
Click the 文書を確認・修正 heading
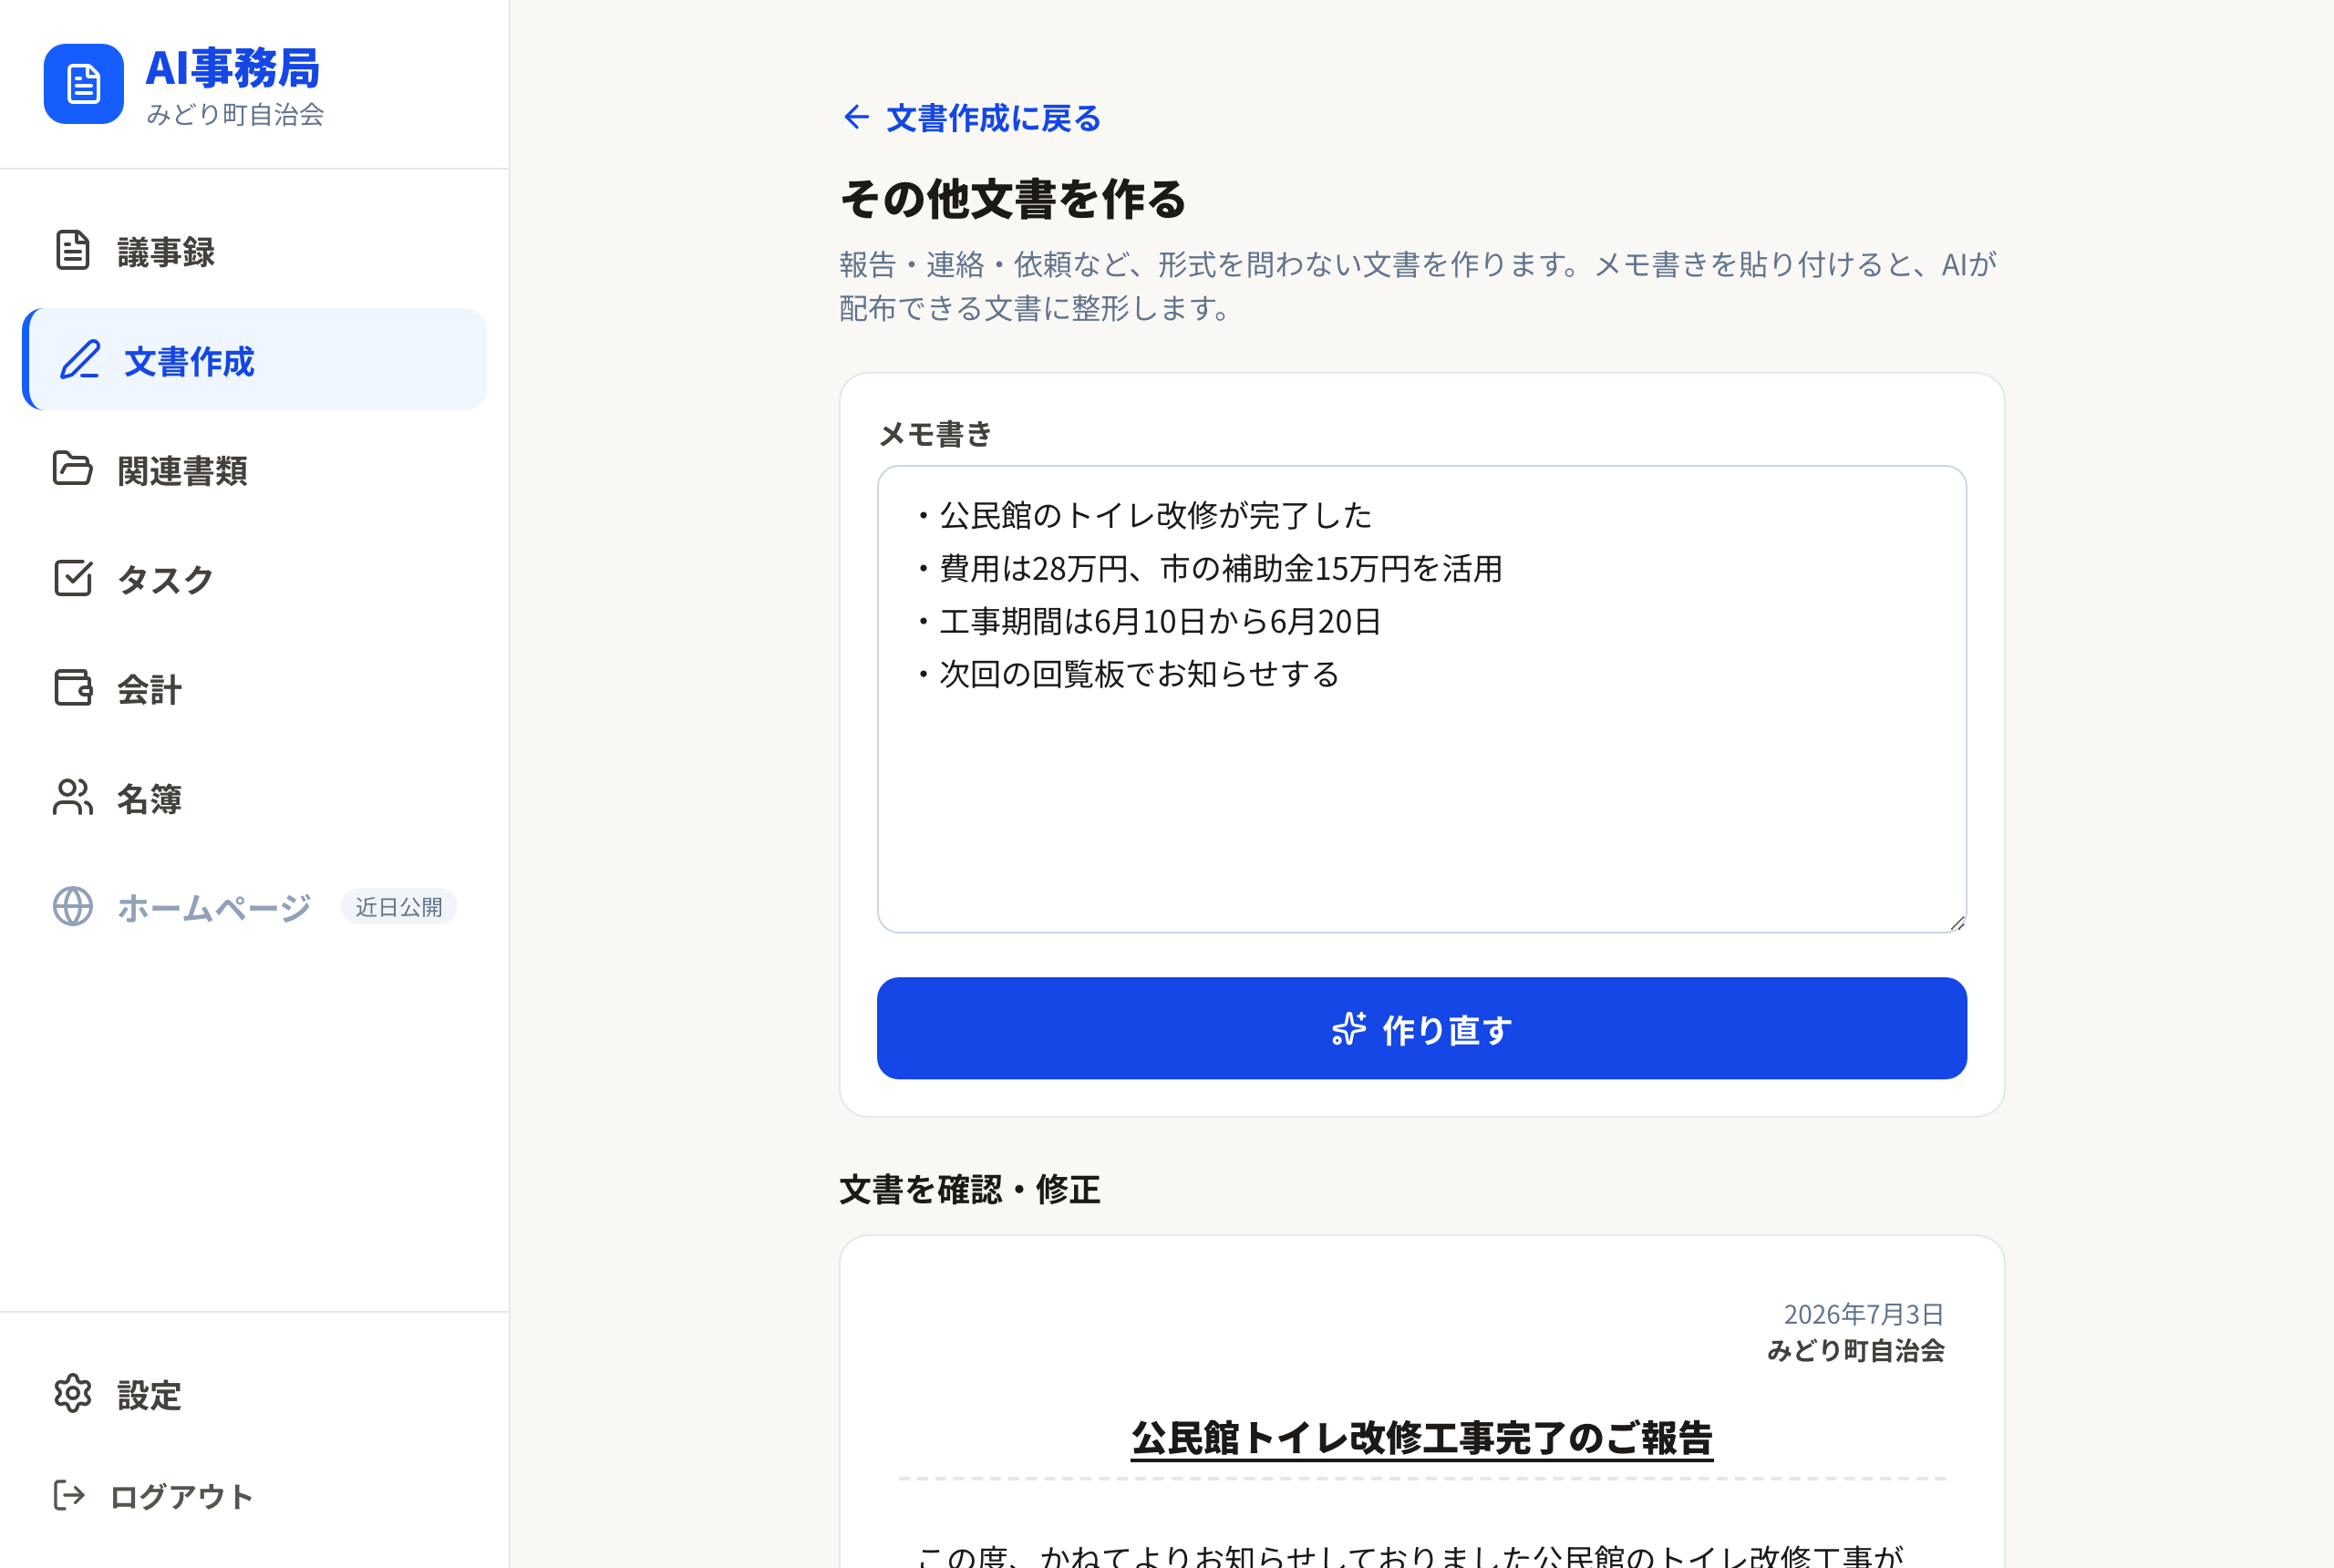[x=970, y=1188]
